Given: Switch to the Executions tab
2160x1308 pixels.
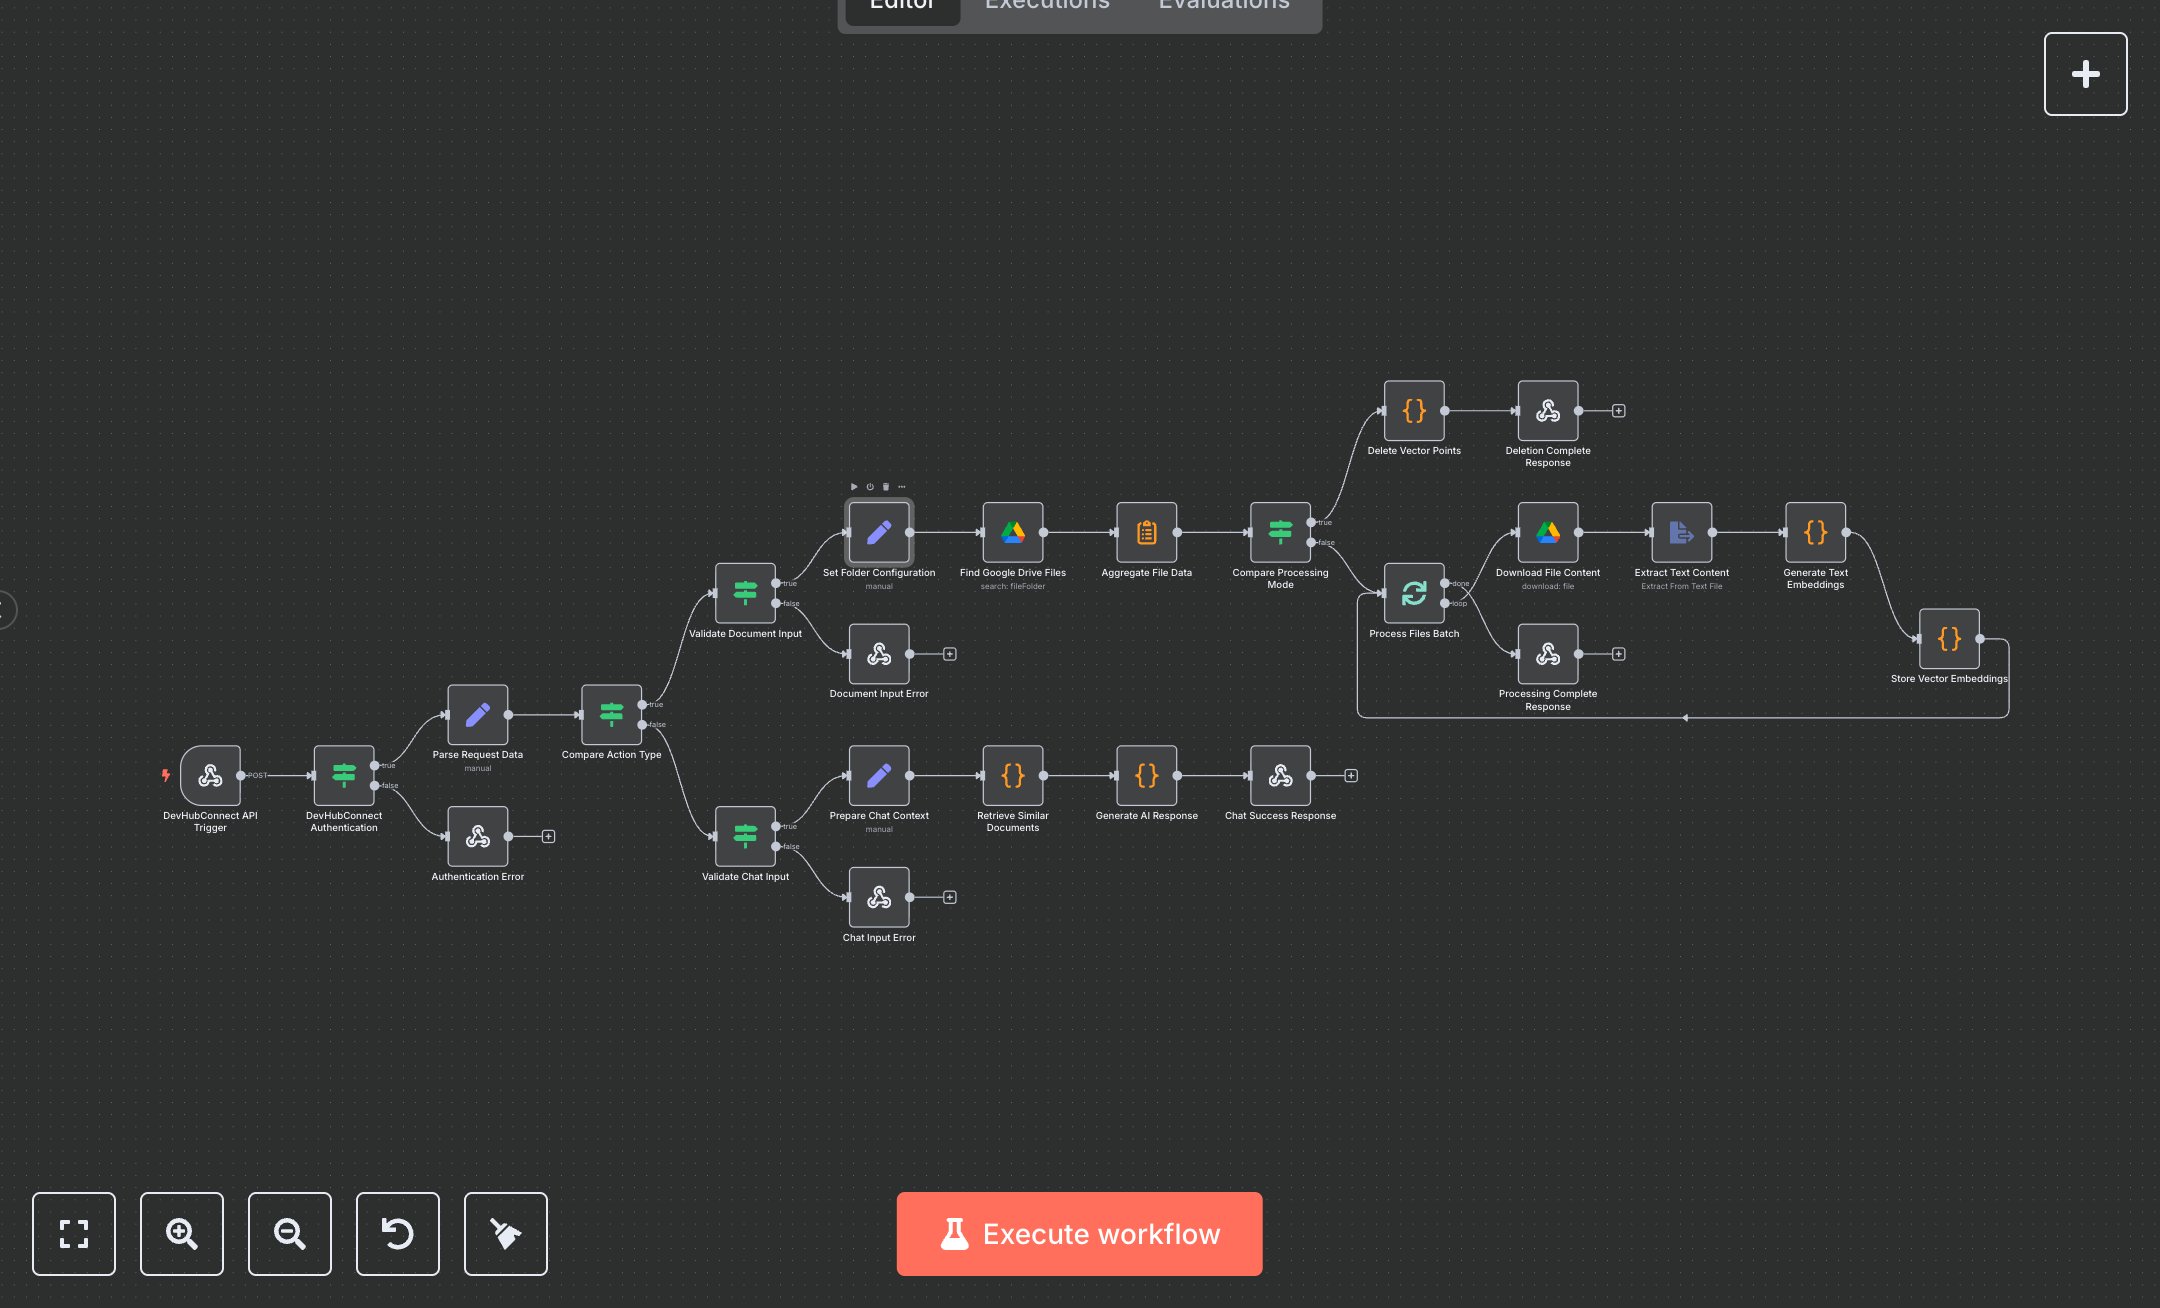Looking at the screenshot, I should click(1047, 6).
